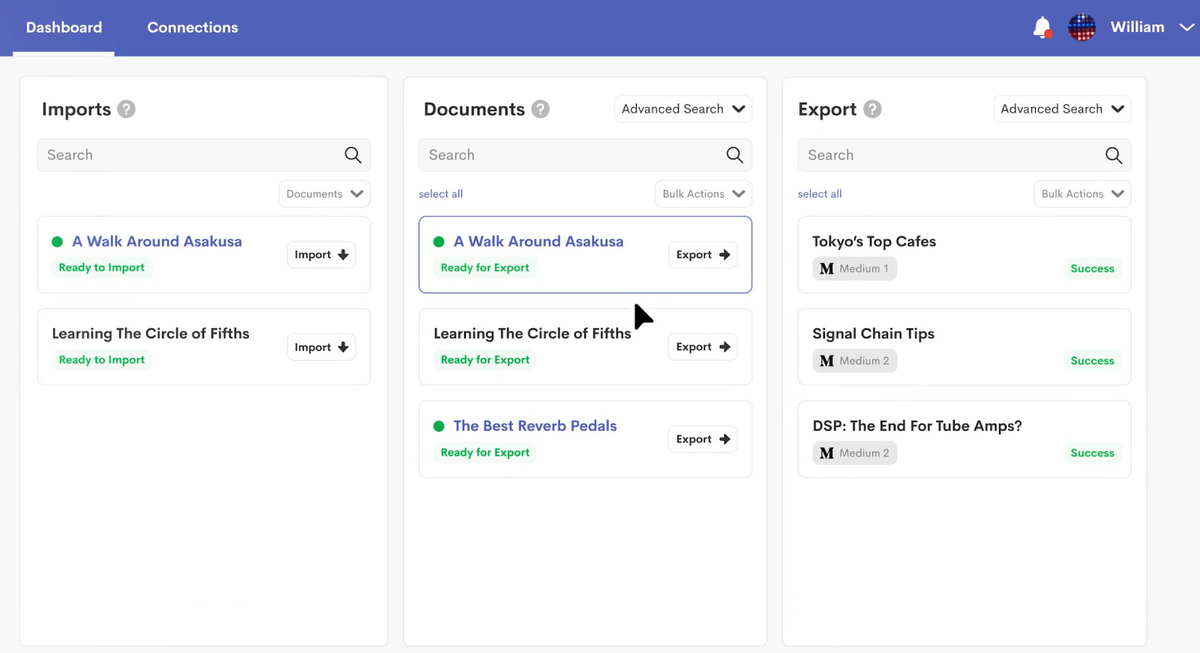Screen dimensions: 1200x653
Task: Export Learning The Circle of Fifths
Action: click(x=702, y=347)
